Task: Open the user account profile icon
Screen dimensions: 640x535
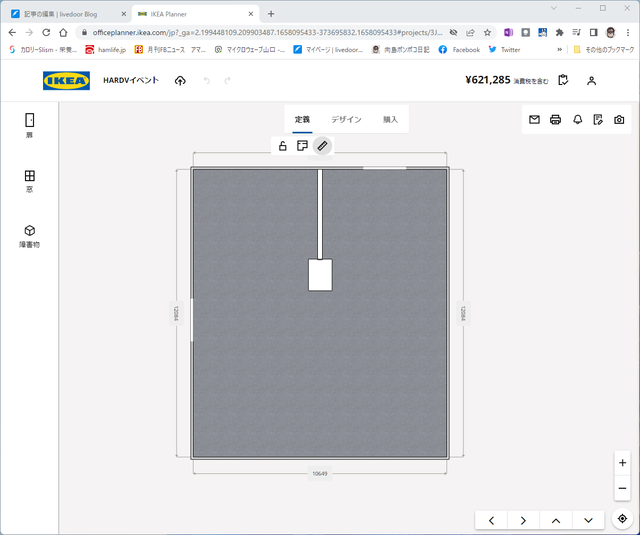Action: tap(591, 80)
